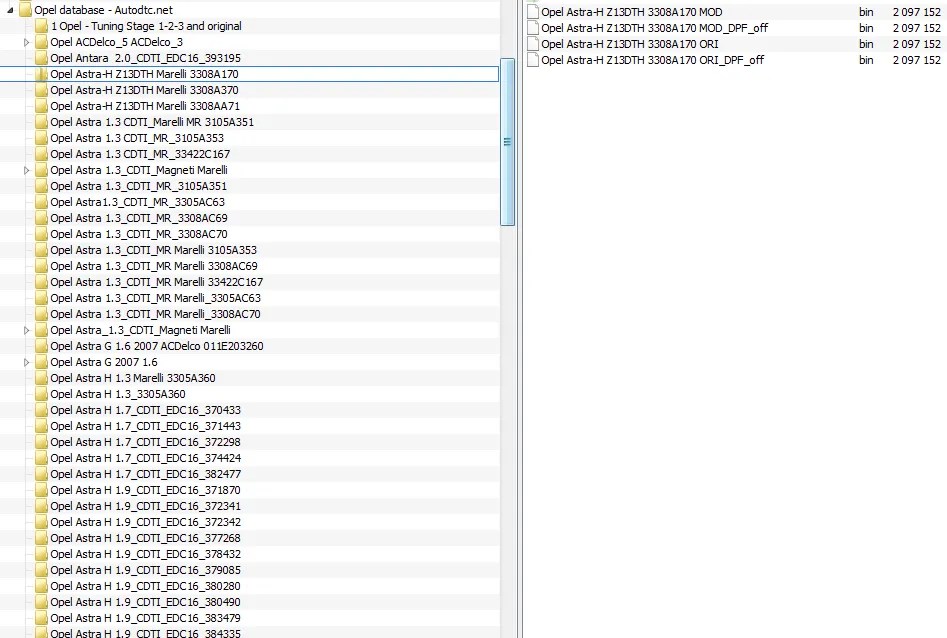Click folder icon of Astra H 1.7_CDTI_EDC16_370433
947x638 pixels.
41,410
